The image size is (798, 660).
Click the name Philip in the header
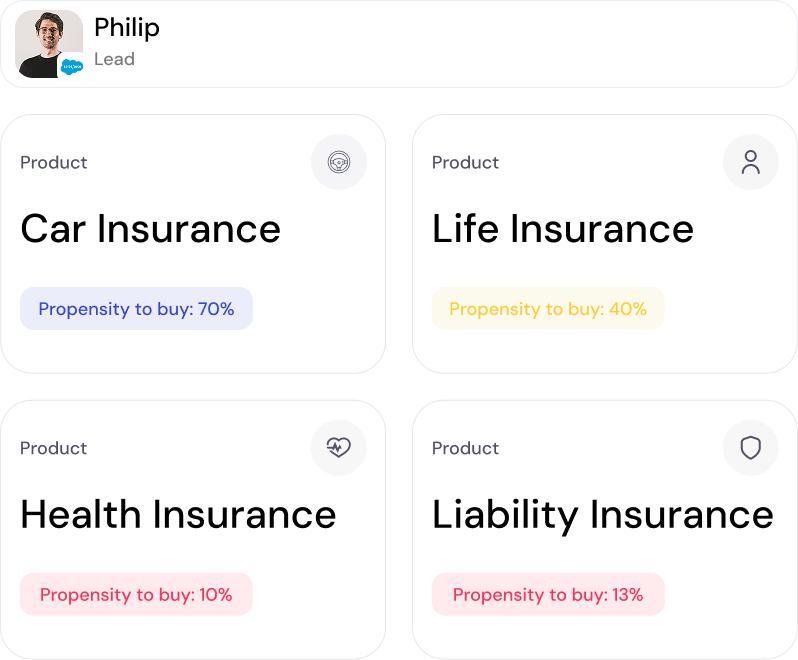coord(127,28)
